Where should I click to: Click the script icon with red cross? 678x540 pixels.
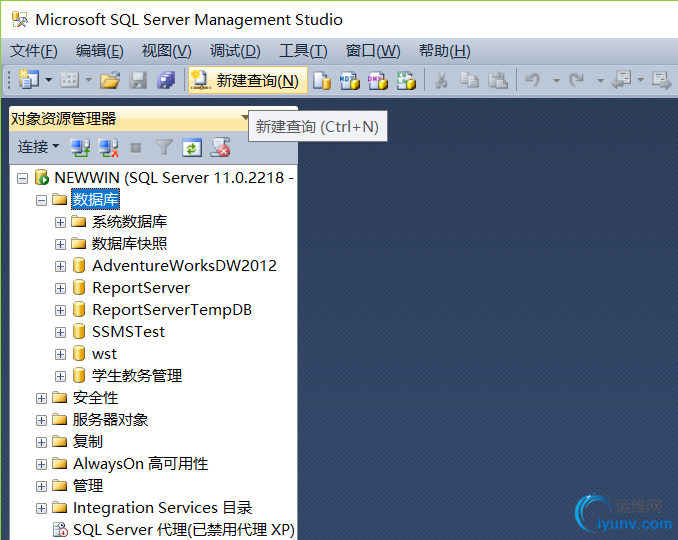pyautogui.click(x=220, y=147)
